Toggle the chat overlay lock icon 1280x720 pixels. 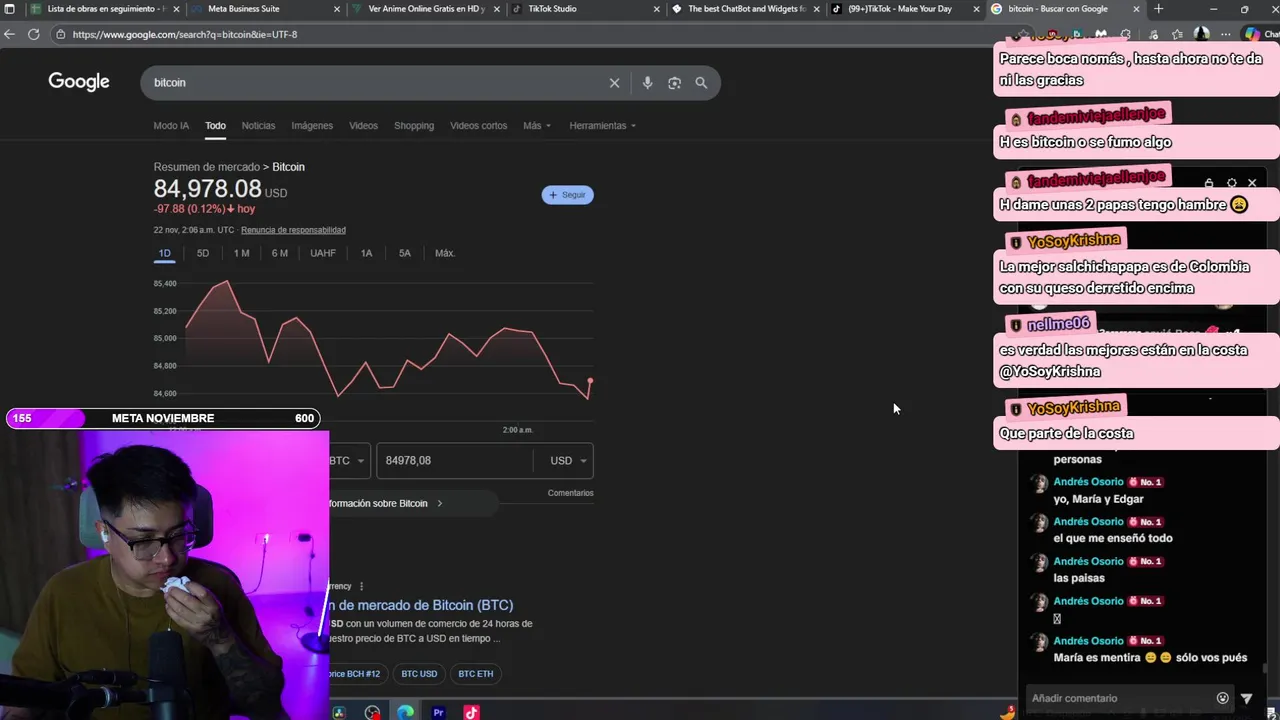[x=1209, y=183]
